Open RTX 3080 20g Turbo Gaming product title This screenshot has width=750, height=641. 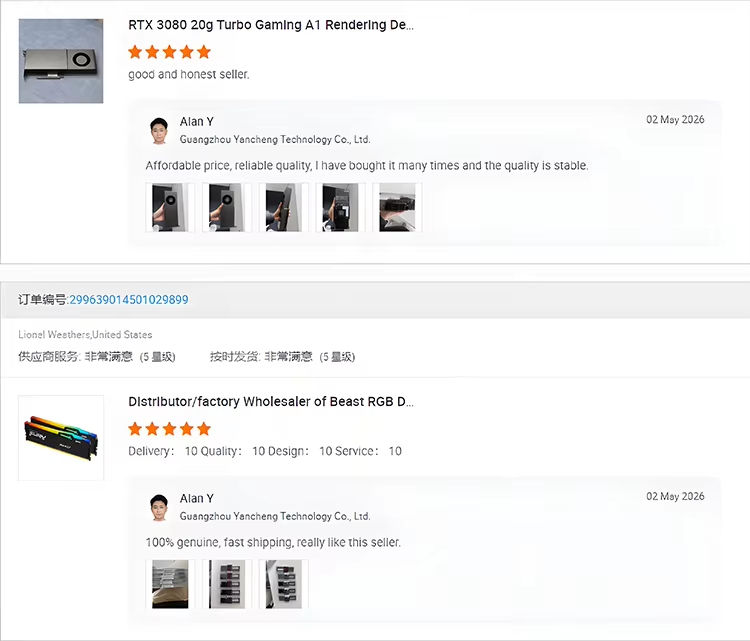tap(271, 25)
